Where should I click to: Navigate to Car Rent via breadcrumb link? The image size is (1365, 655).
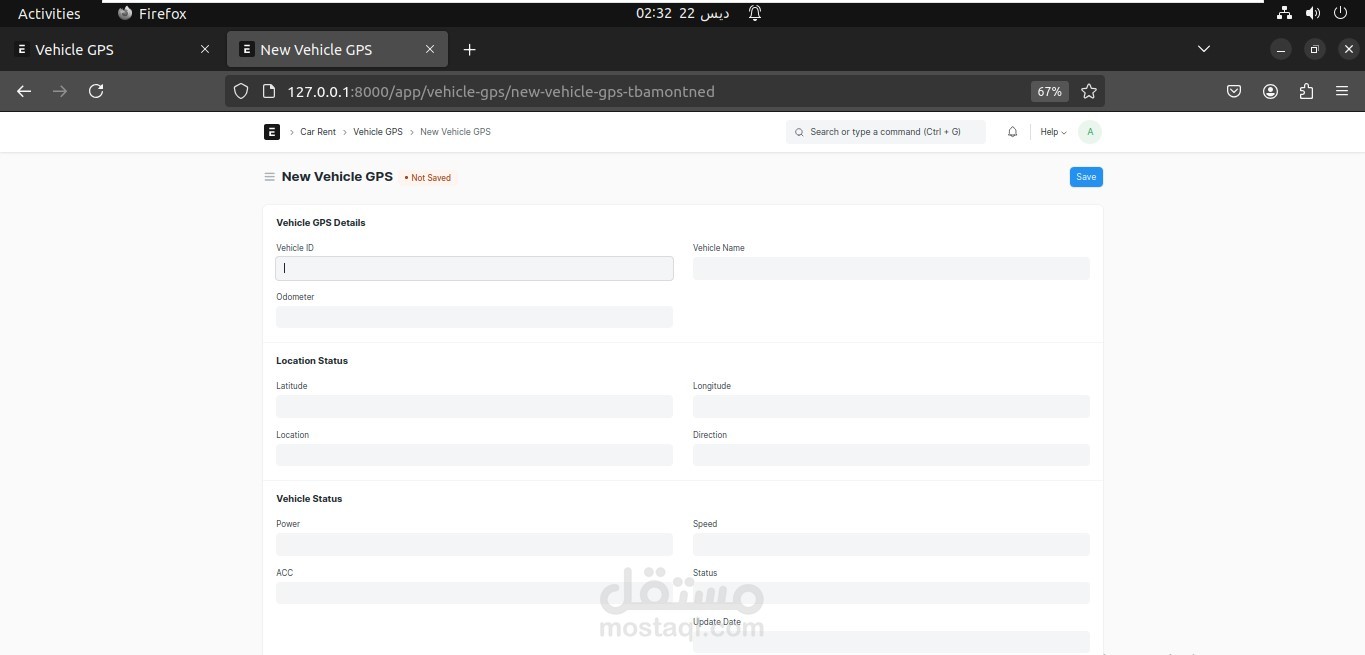[x=317, y=131]
